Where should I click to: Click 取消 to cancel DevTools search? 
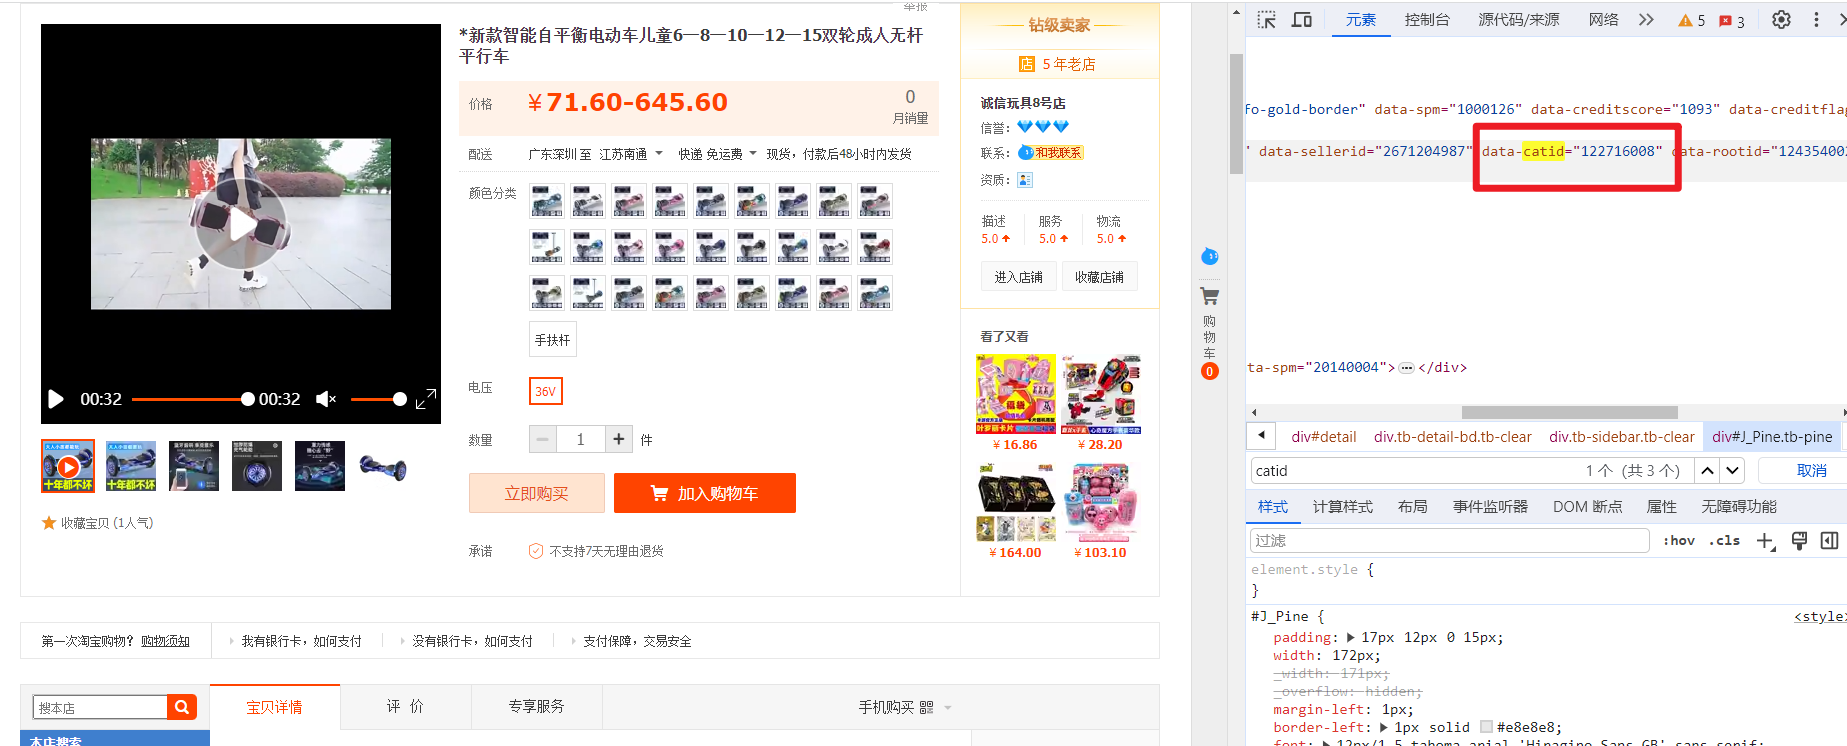(1811, 470)
